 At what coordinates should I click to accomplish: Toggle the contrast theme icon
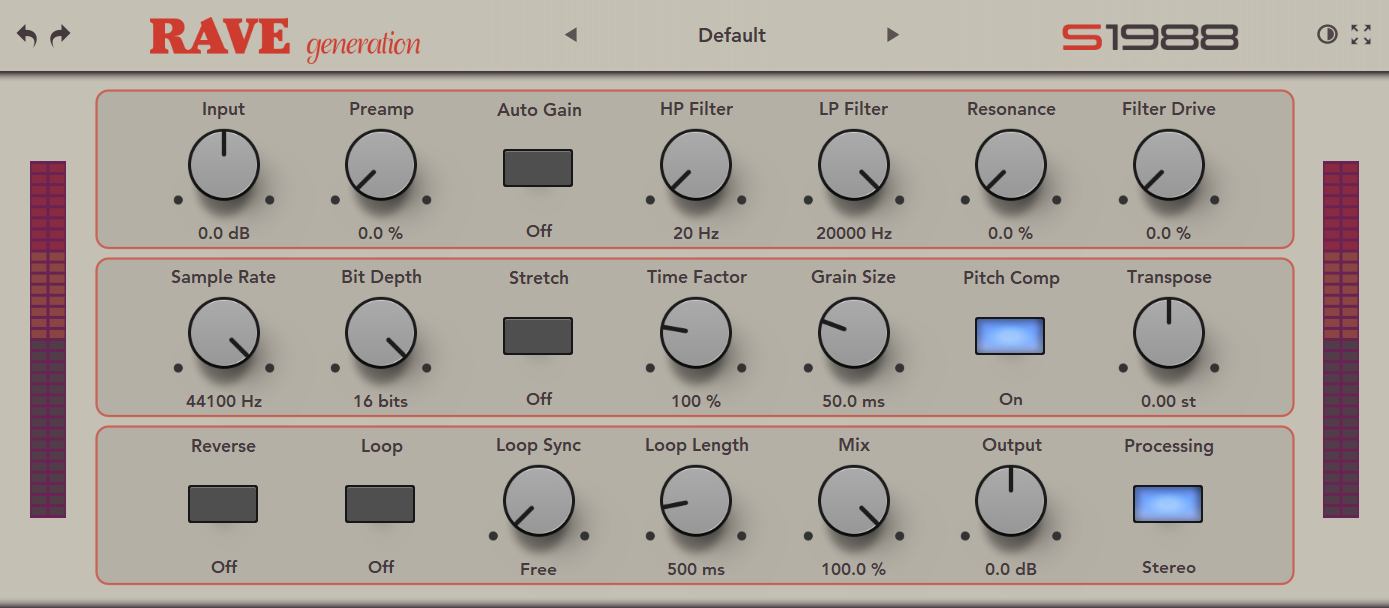[1327, 35]
